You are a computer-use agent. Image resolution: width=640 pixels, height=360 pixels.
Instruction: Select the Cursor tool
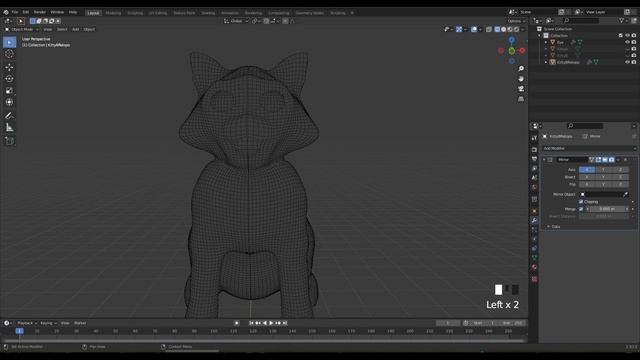pyautogui.click(x=9, y=54)
